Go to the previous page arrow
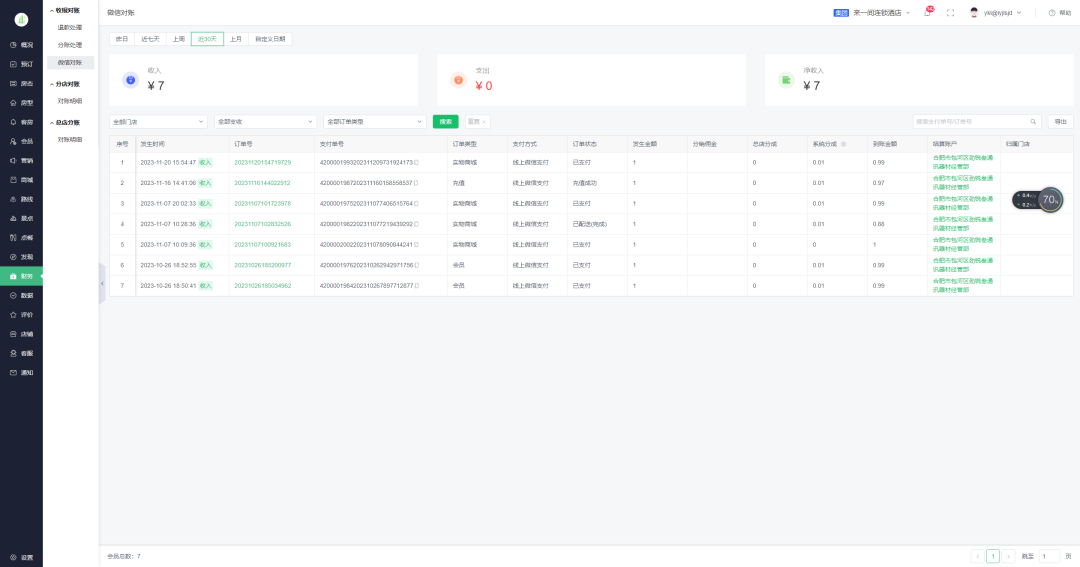Screen dimensions: 1080x567 point(977,556)
